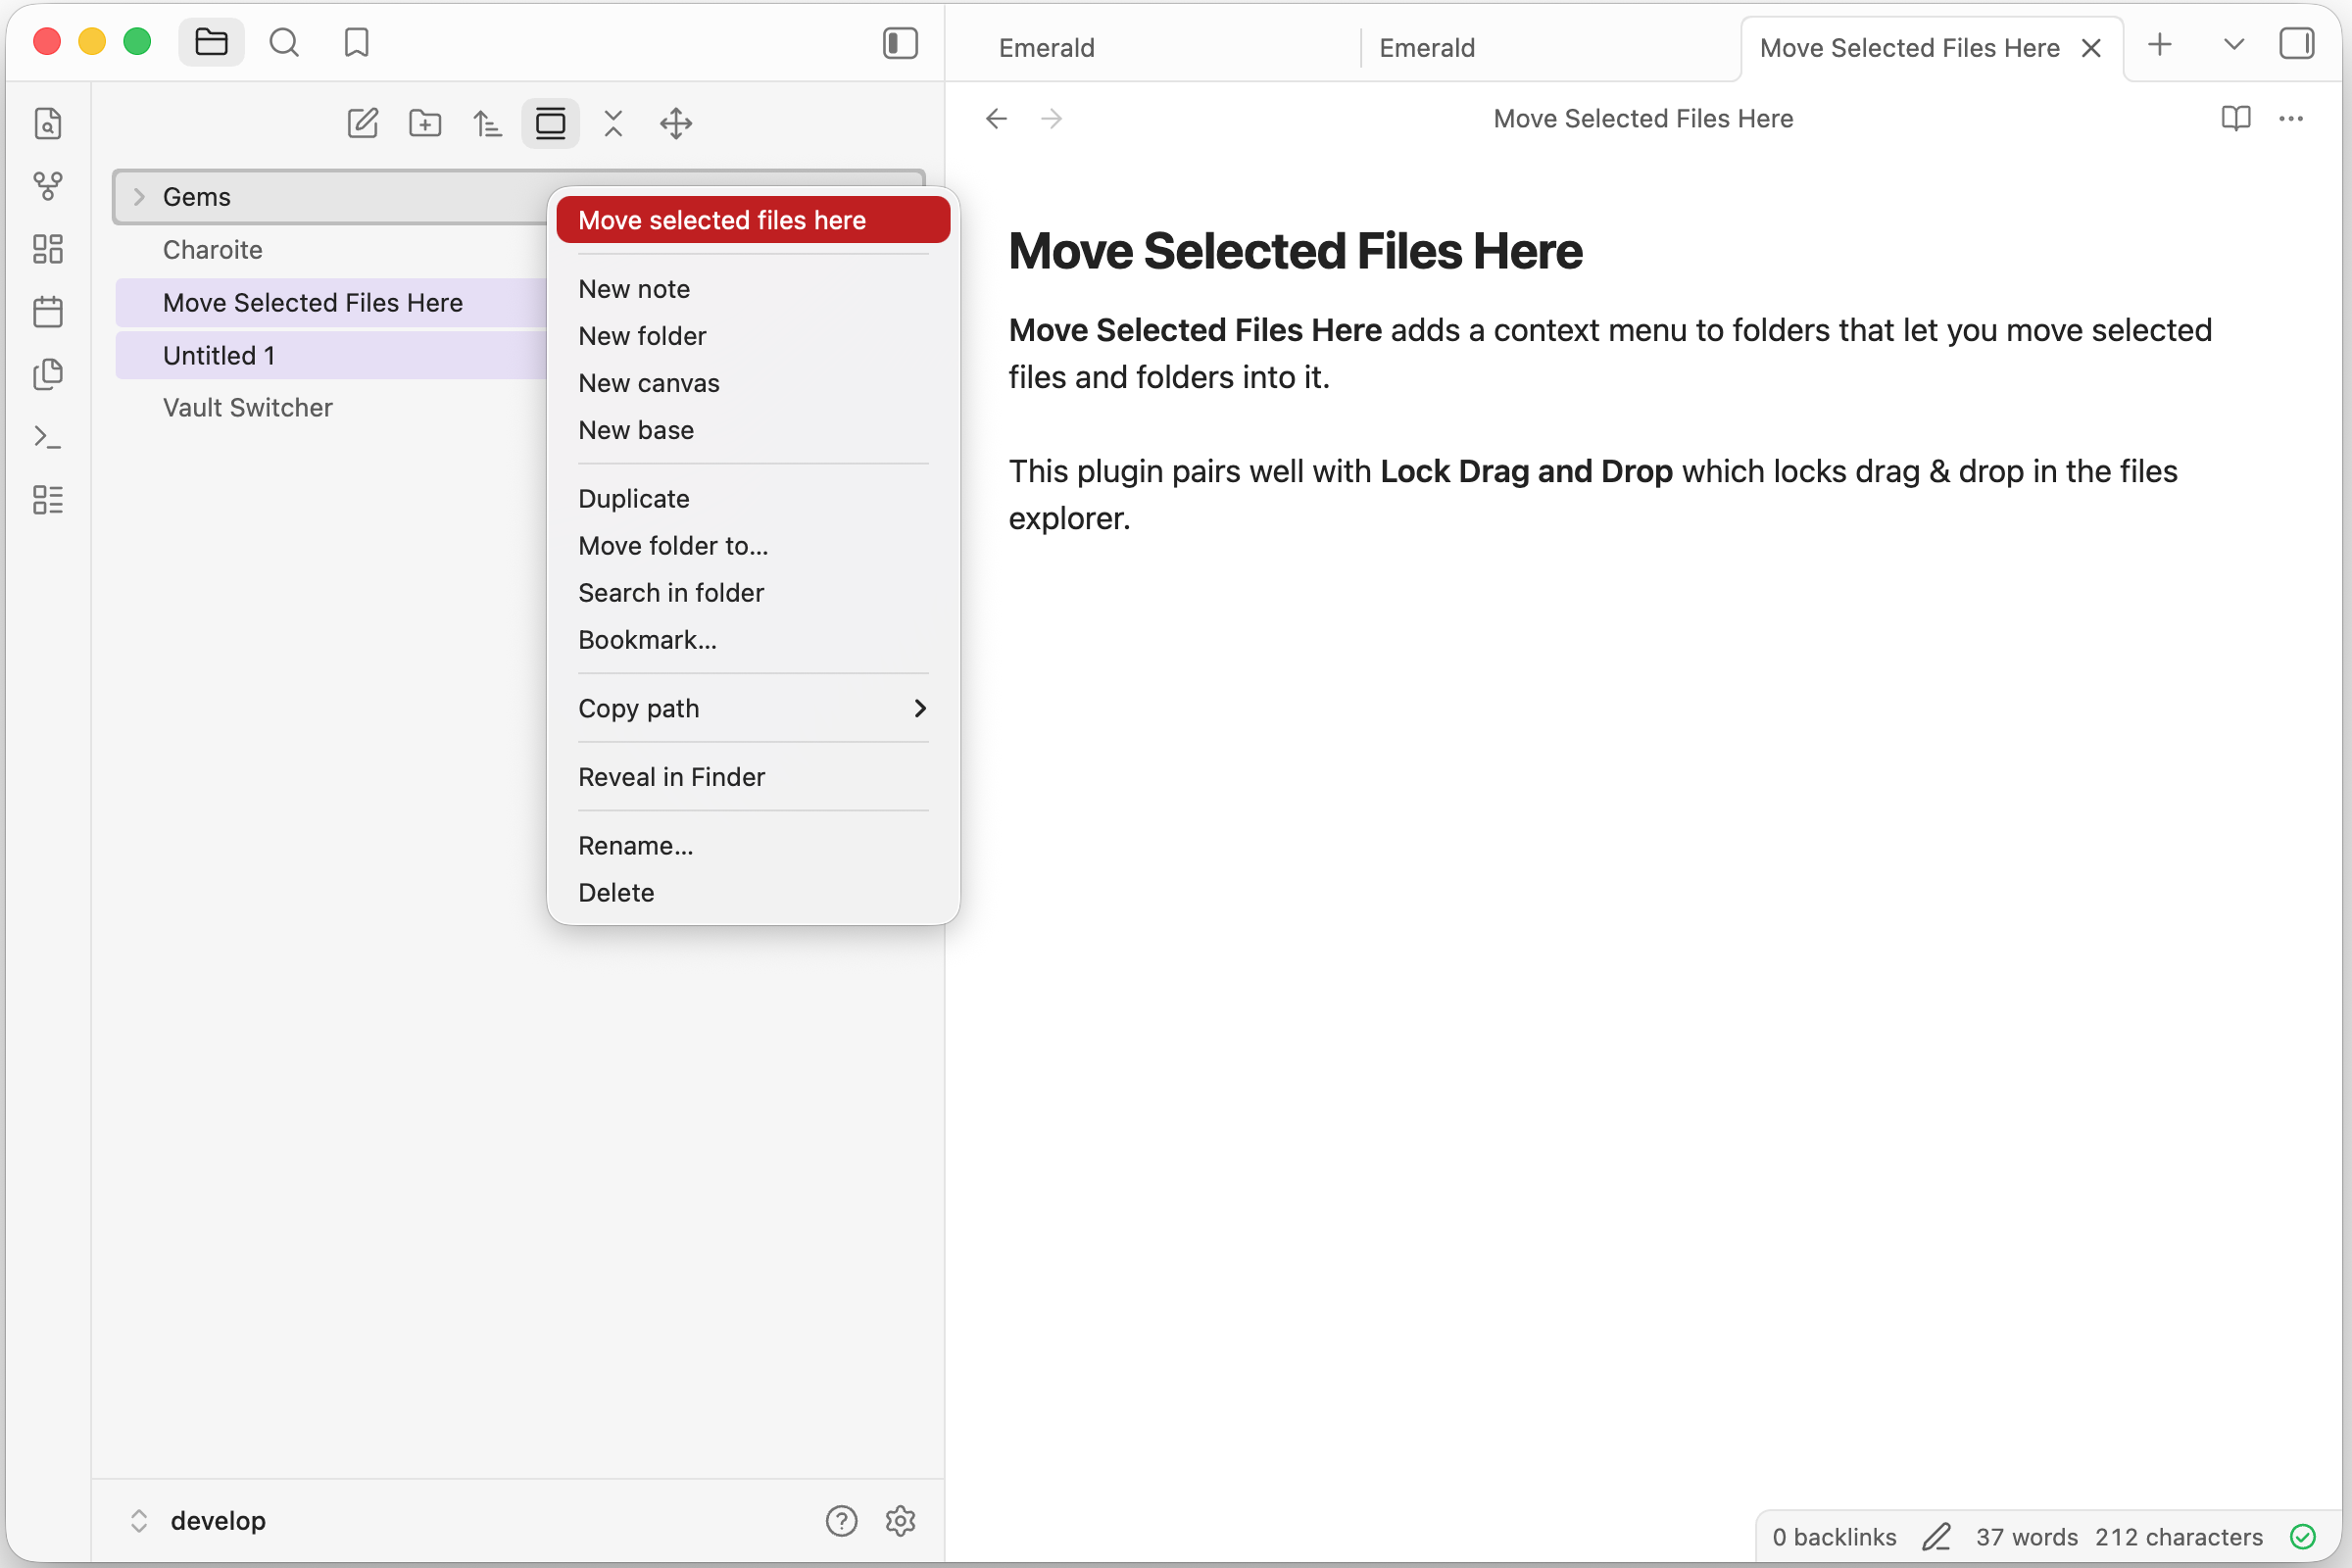Open graph view from ribbon
Image resolution: width=2352 pixels, height=1568 pixels.
click(48, 186)
